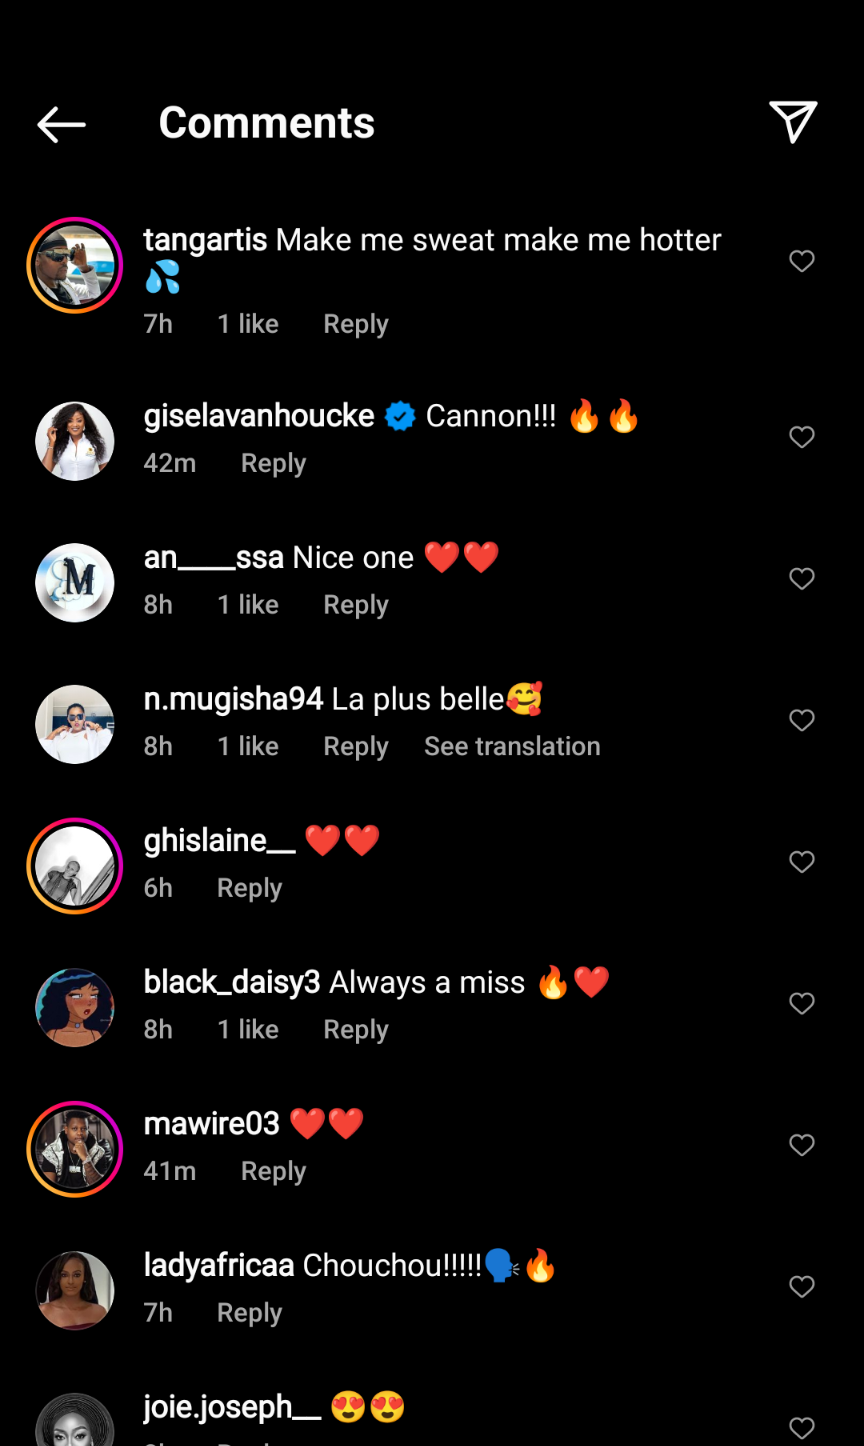
Task: See translation of La plus belle
Action: tap(512, 746)
